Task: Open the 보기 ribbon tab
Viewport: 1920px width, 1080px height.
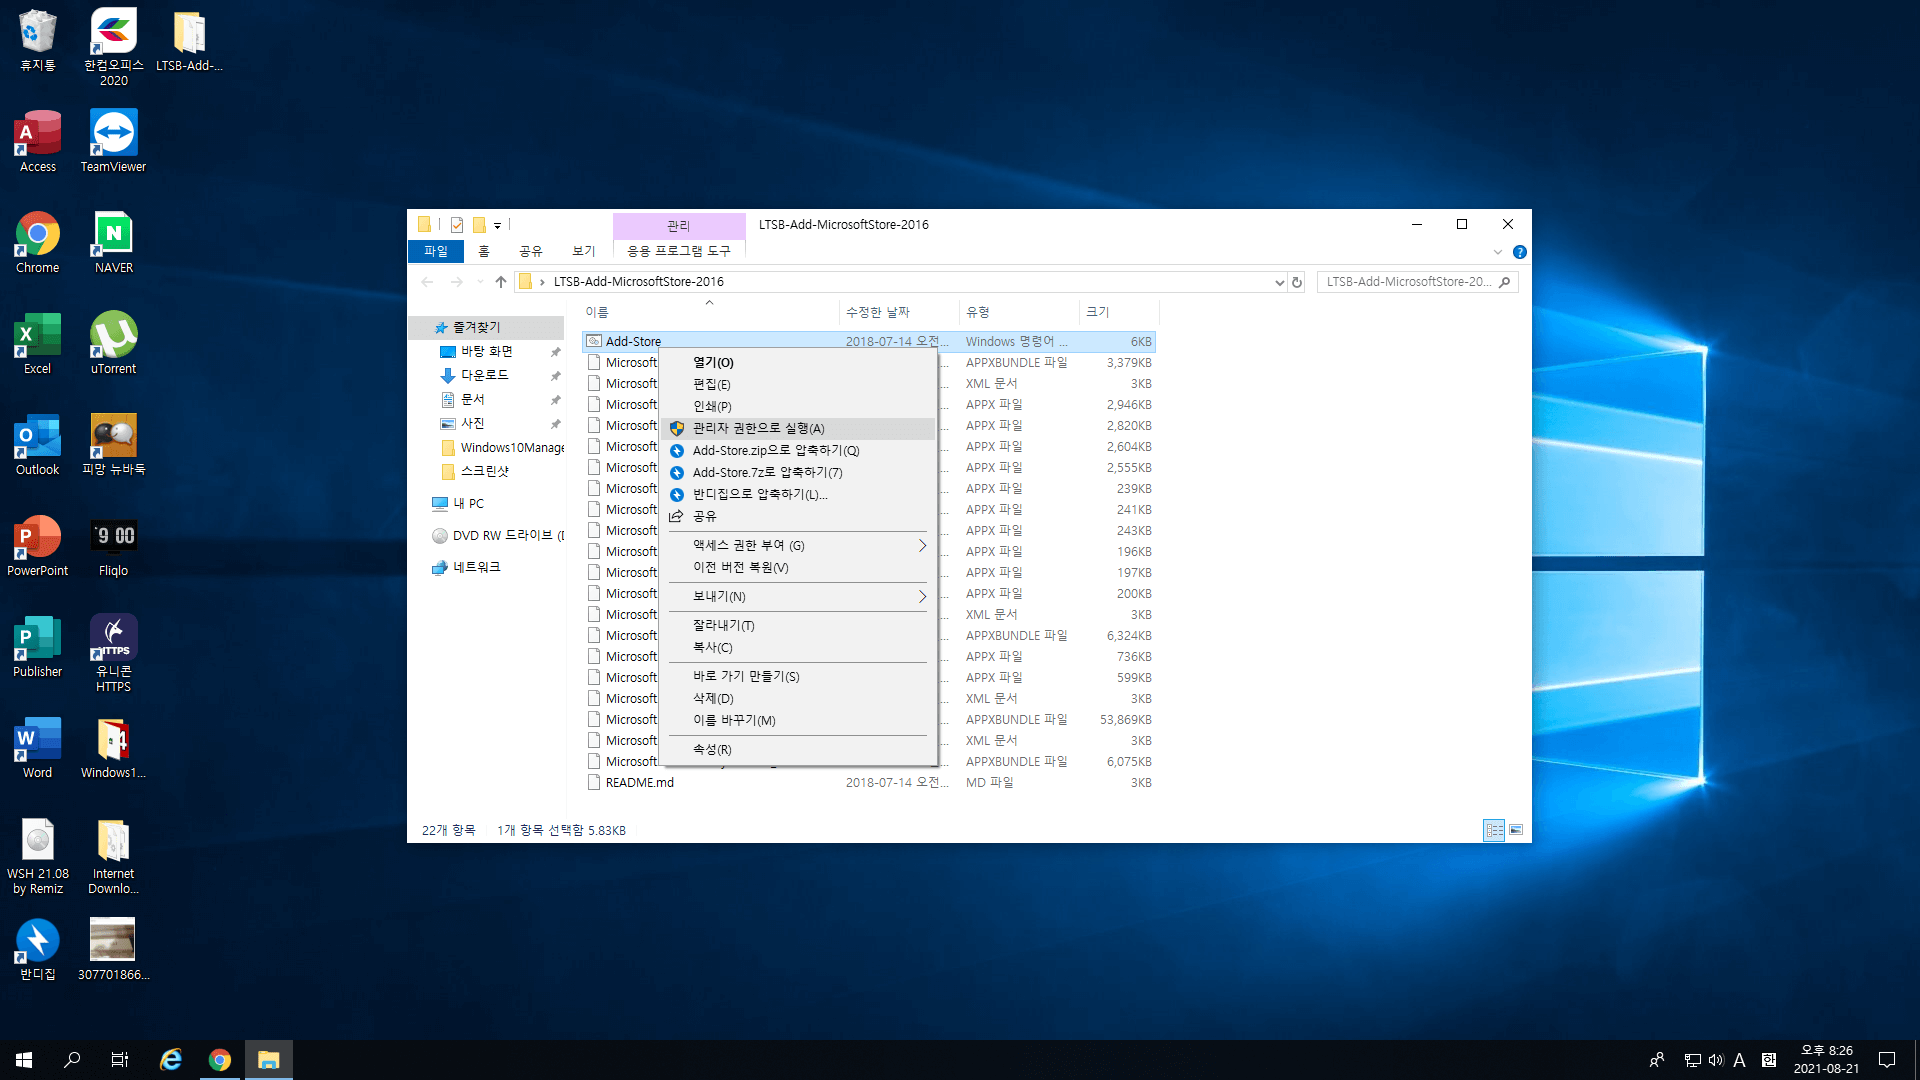Action: [x=584, y=251]
